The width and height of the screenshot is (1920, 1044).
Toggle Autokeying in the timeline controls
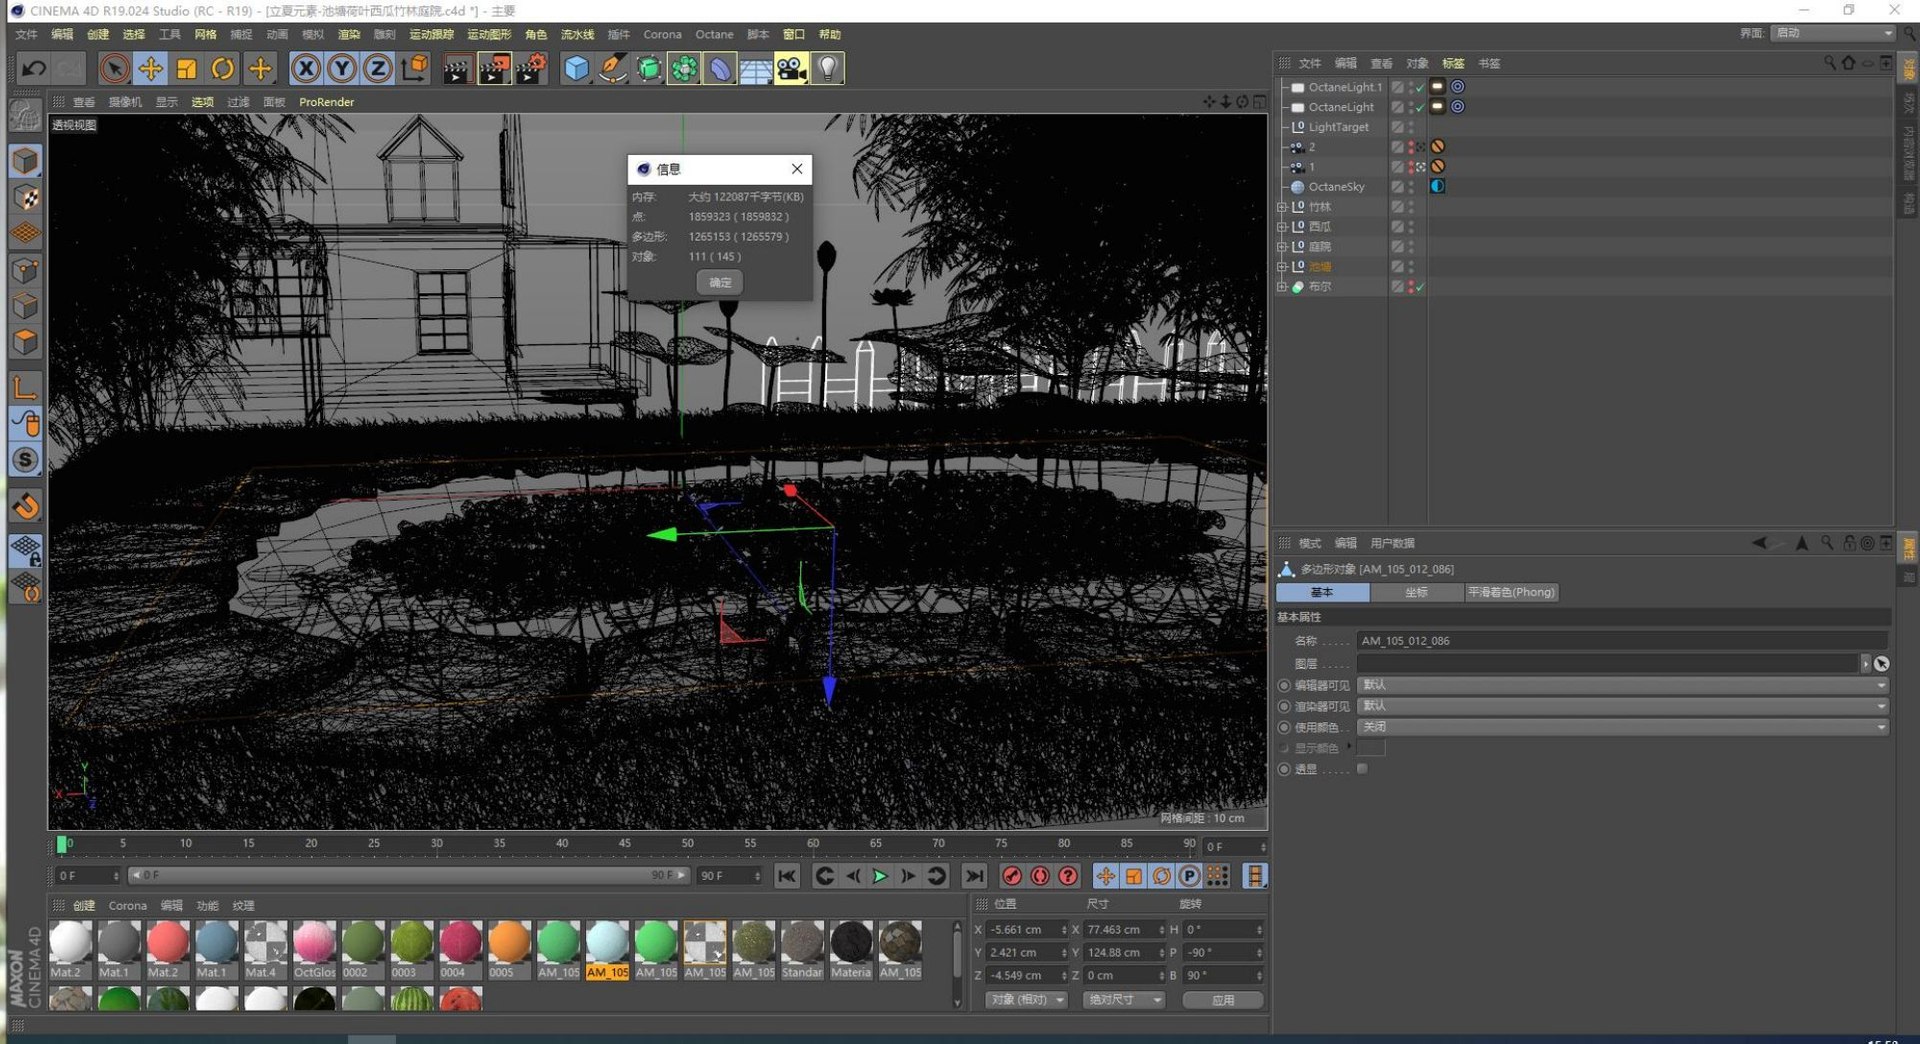pyautogui.click(x=1040, y=876)
